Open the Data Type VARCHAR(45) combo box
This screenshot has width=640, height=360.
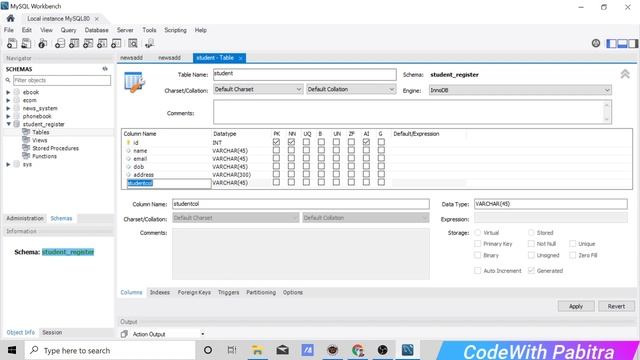pyautogui.click(x=551, y=204)
